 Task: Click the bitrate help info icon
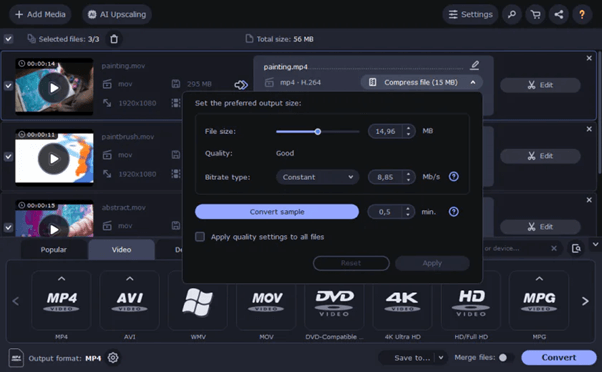coord(453,177)
